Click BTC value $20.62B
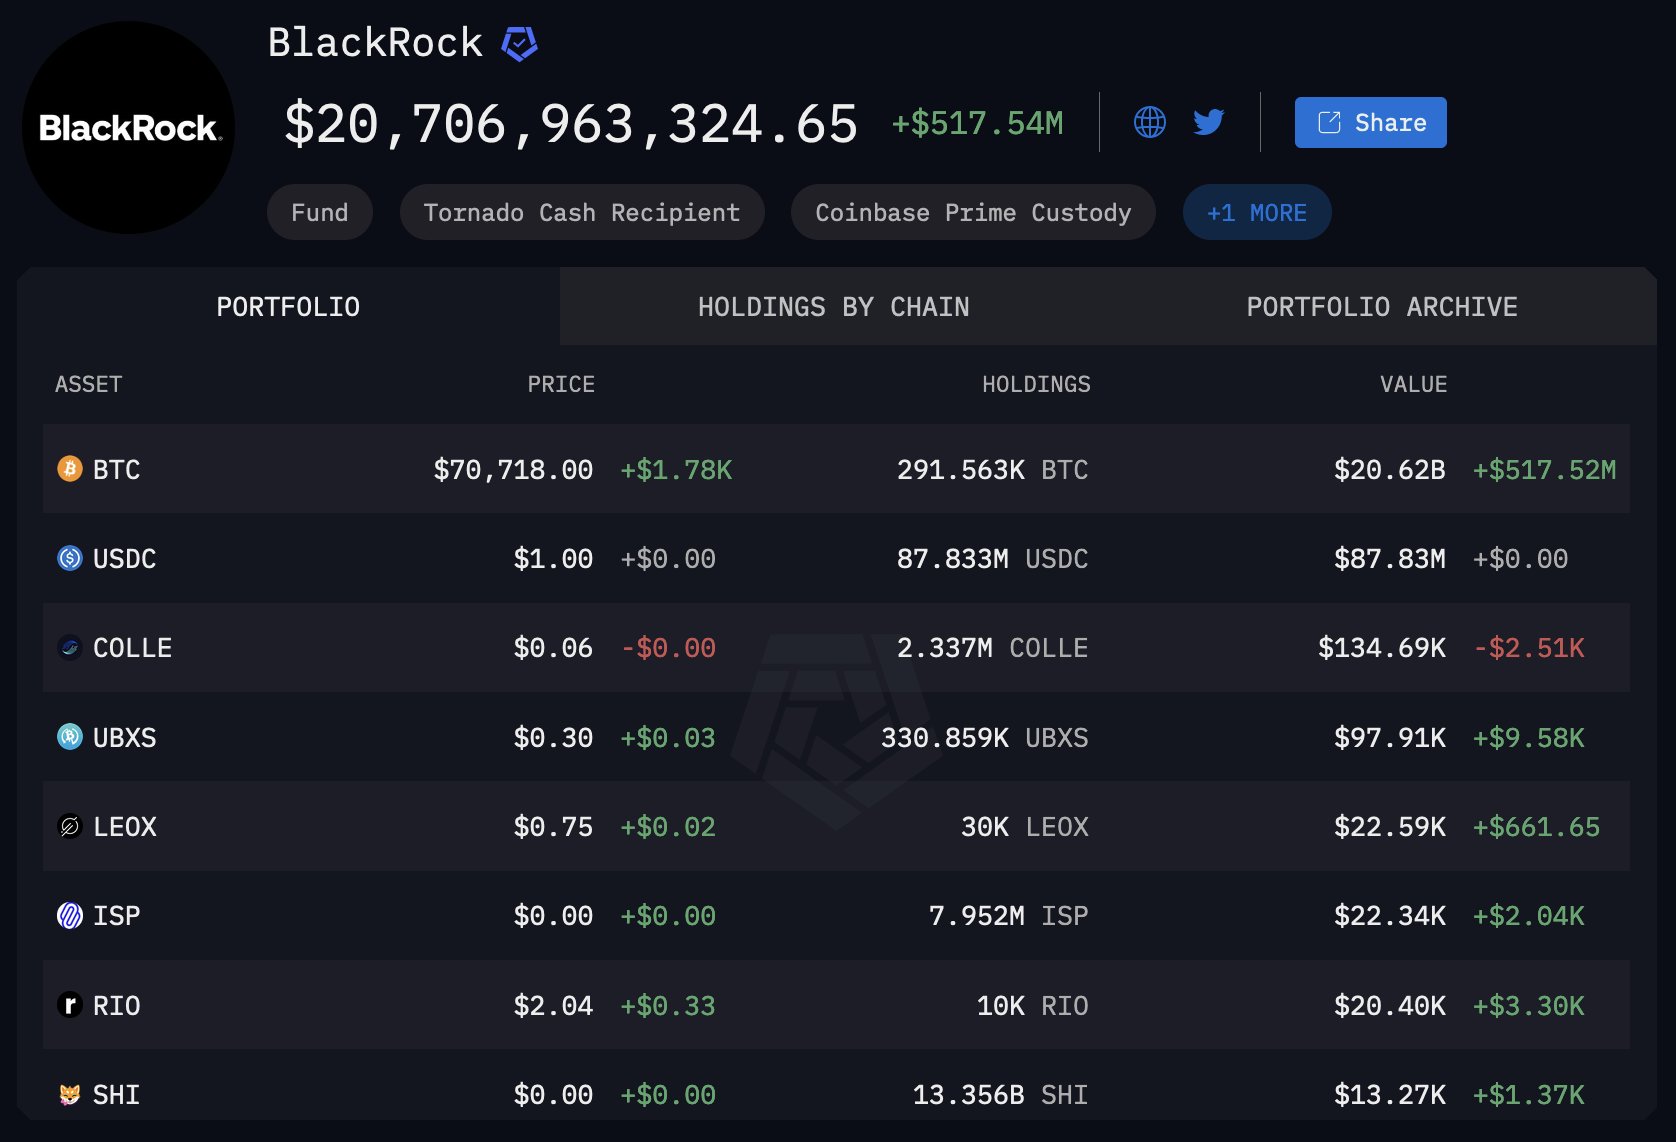1676x1142 pixels. point(1389,469)
